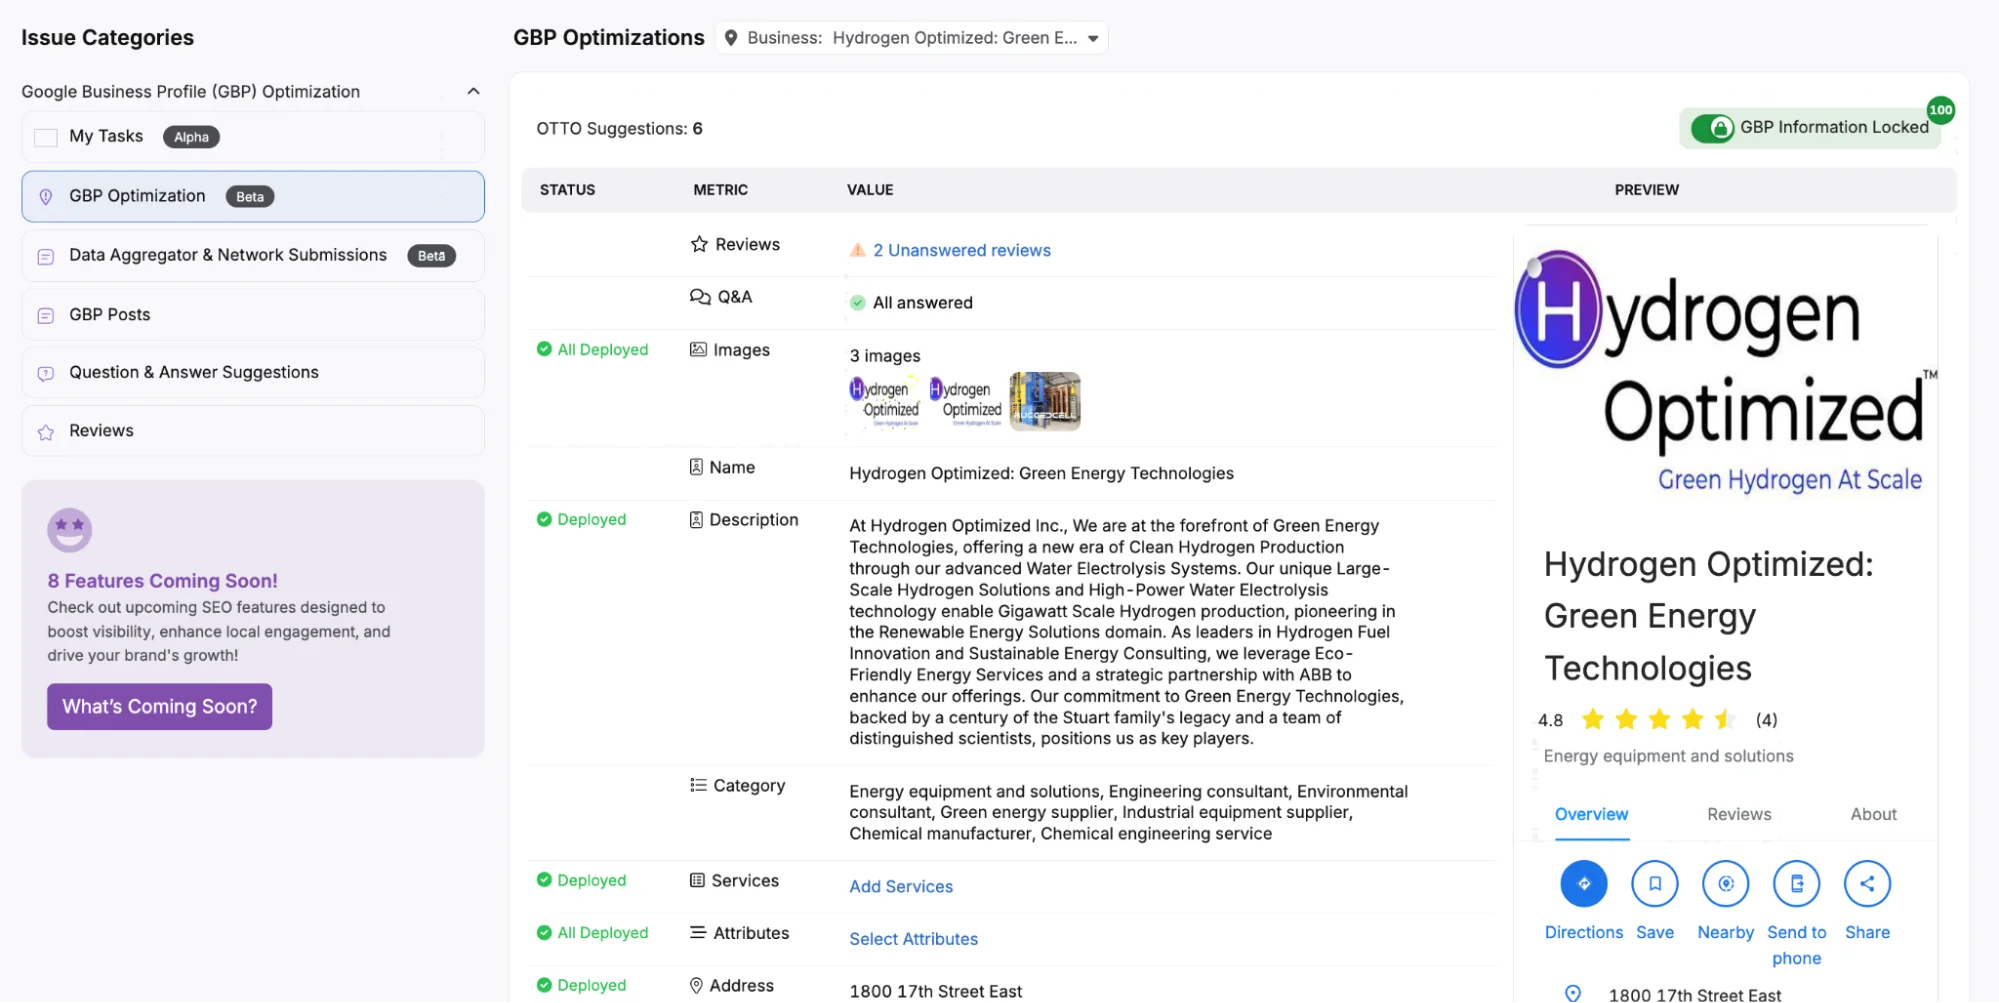This screenshot has height=1003, width=1999.
Task: Open Data Aggregator & Network Submissions
Action: (253, 255)
